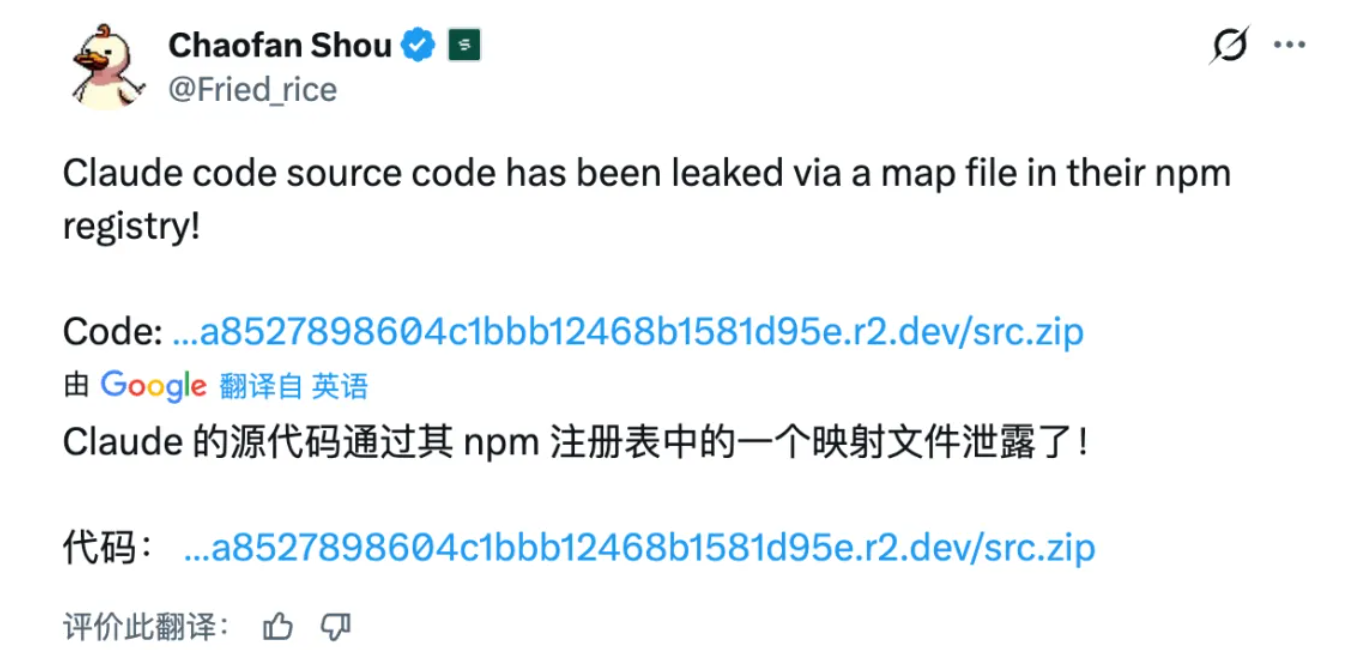Image resolution: width=1354 pixels, height=650 pixels.
Task: Open the src.zip link after "Code:"
Action: [x=628, y=332]
